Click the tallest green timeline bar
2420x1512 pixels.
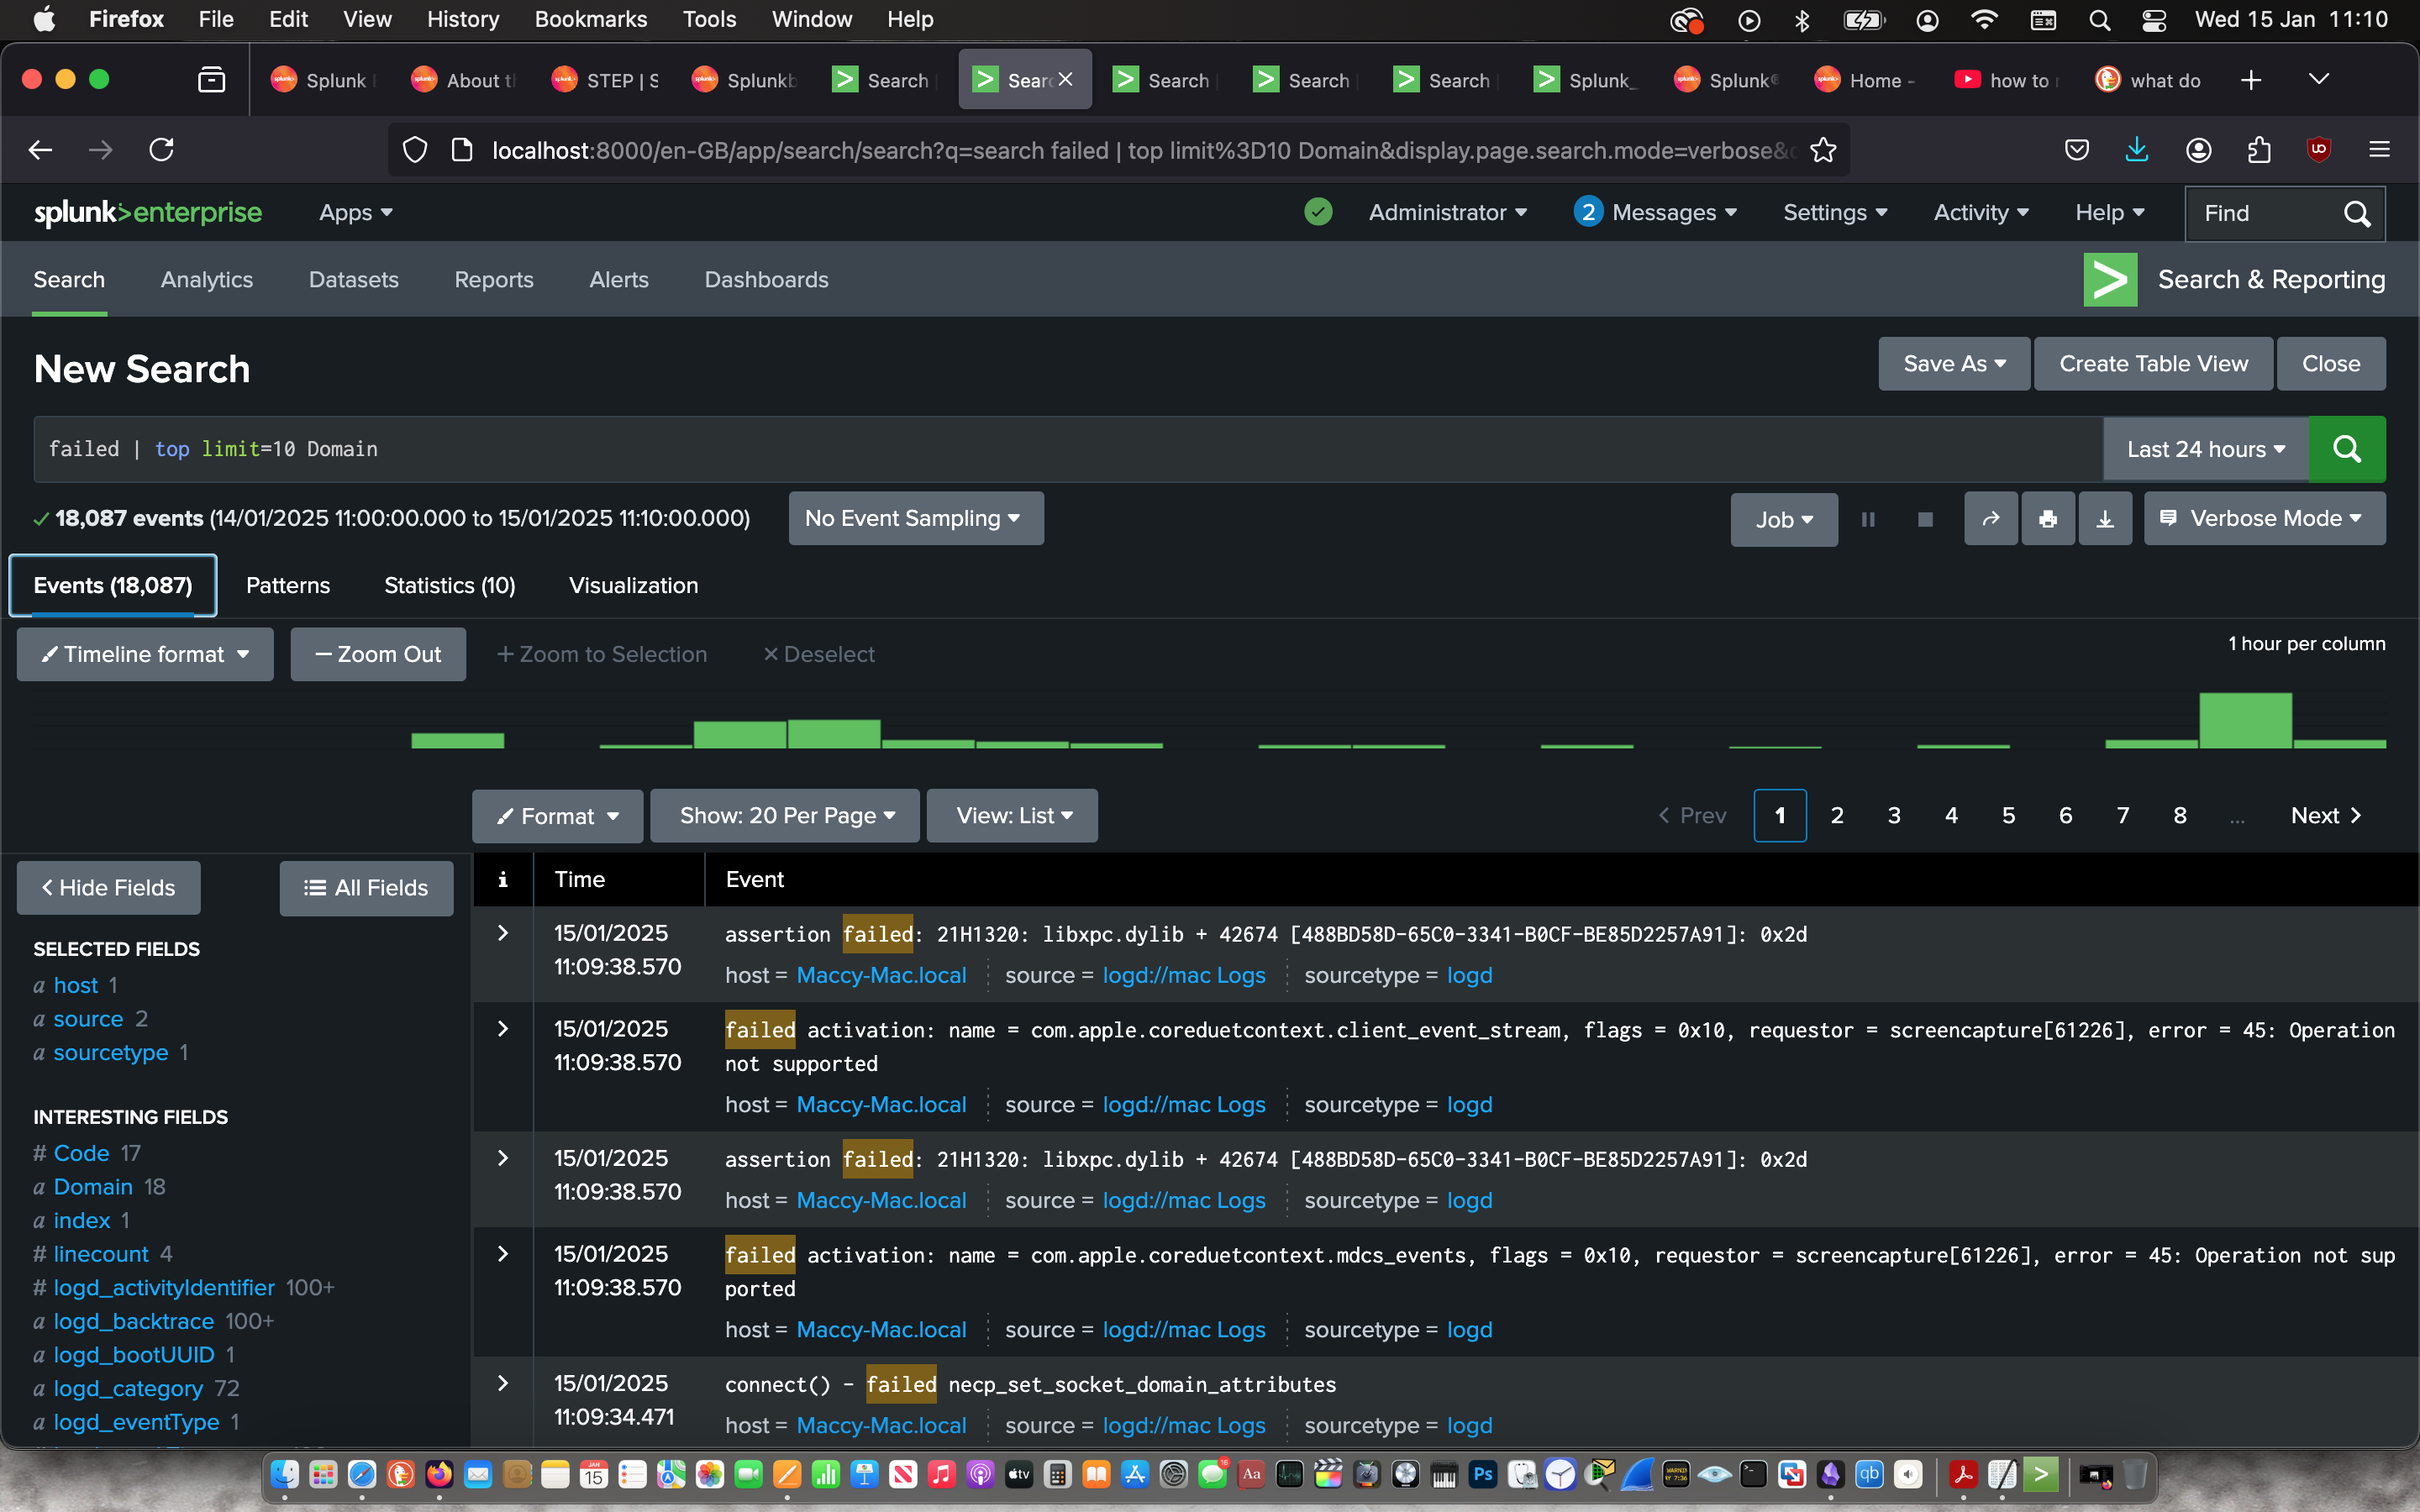click(2244, 720)
